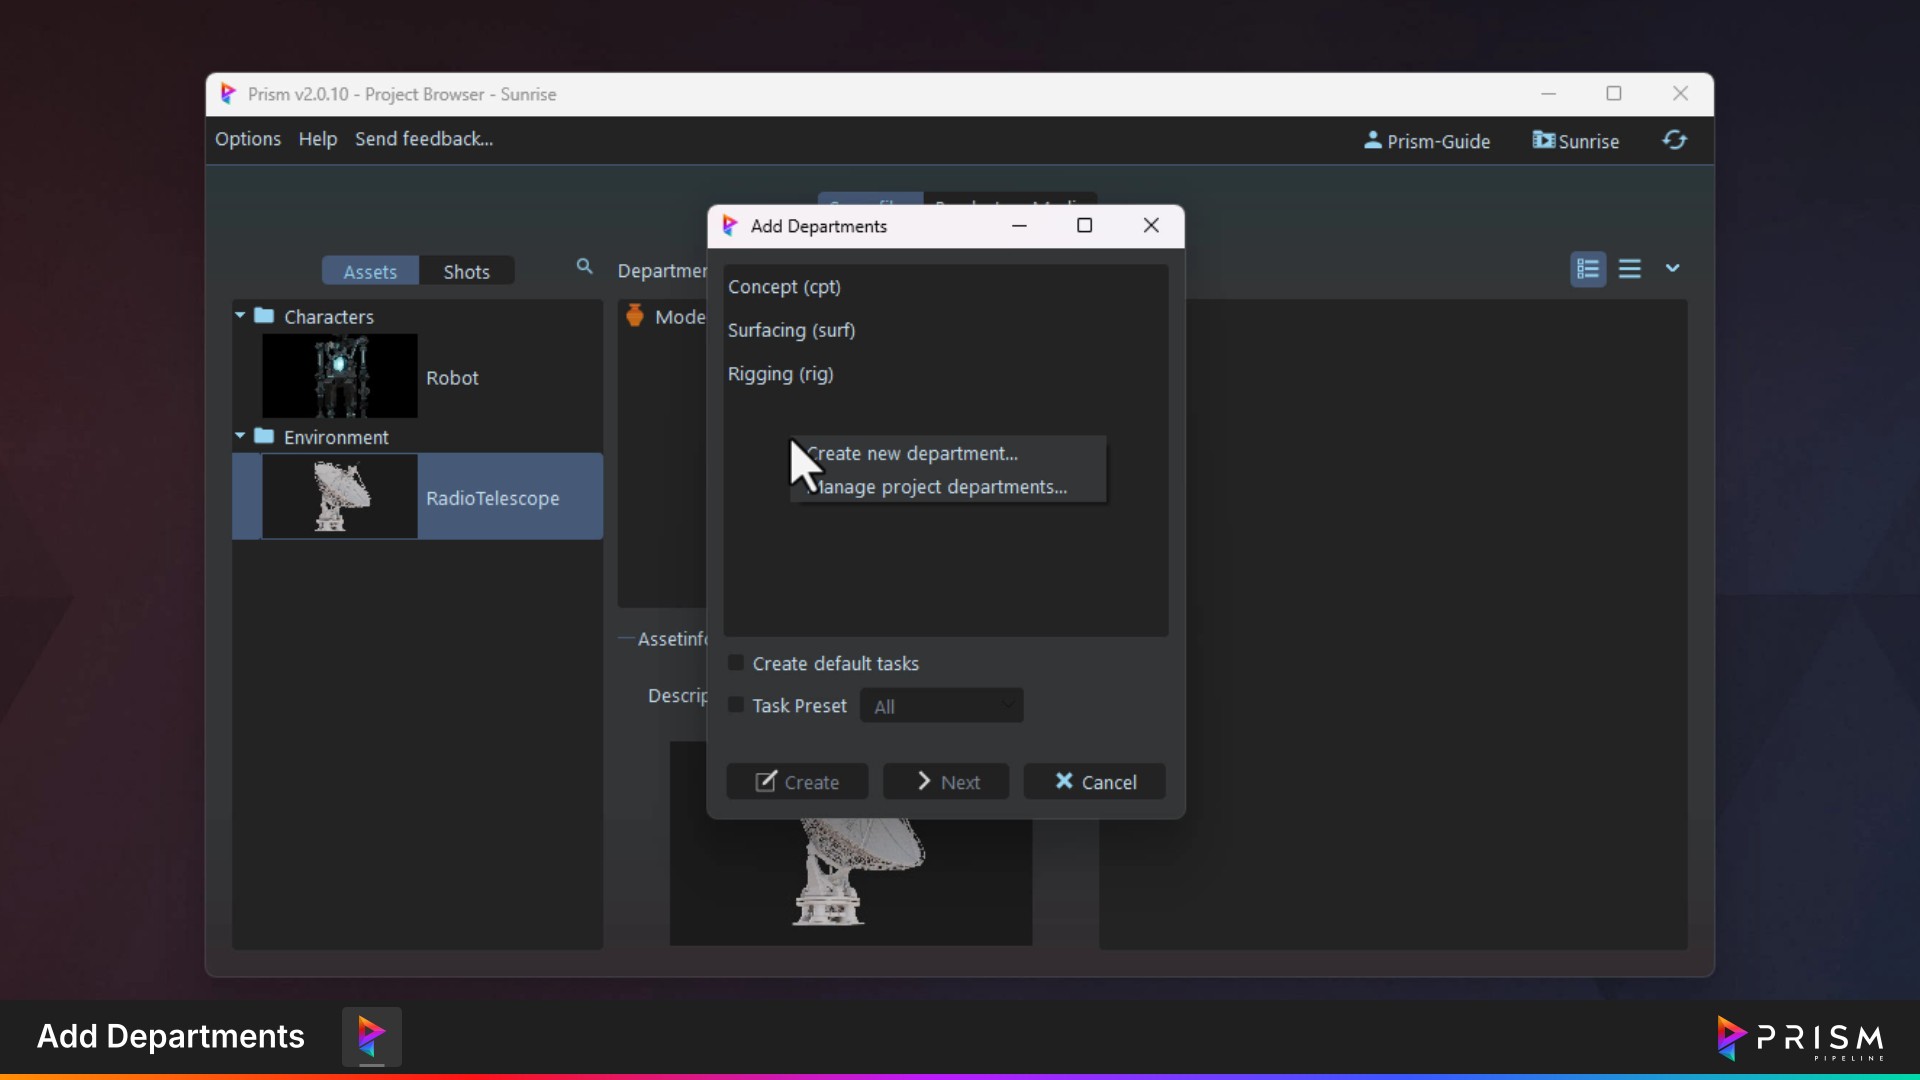Enable Create default tasks checkbox

point(736,663)
